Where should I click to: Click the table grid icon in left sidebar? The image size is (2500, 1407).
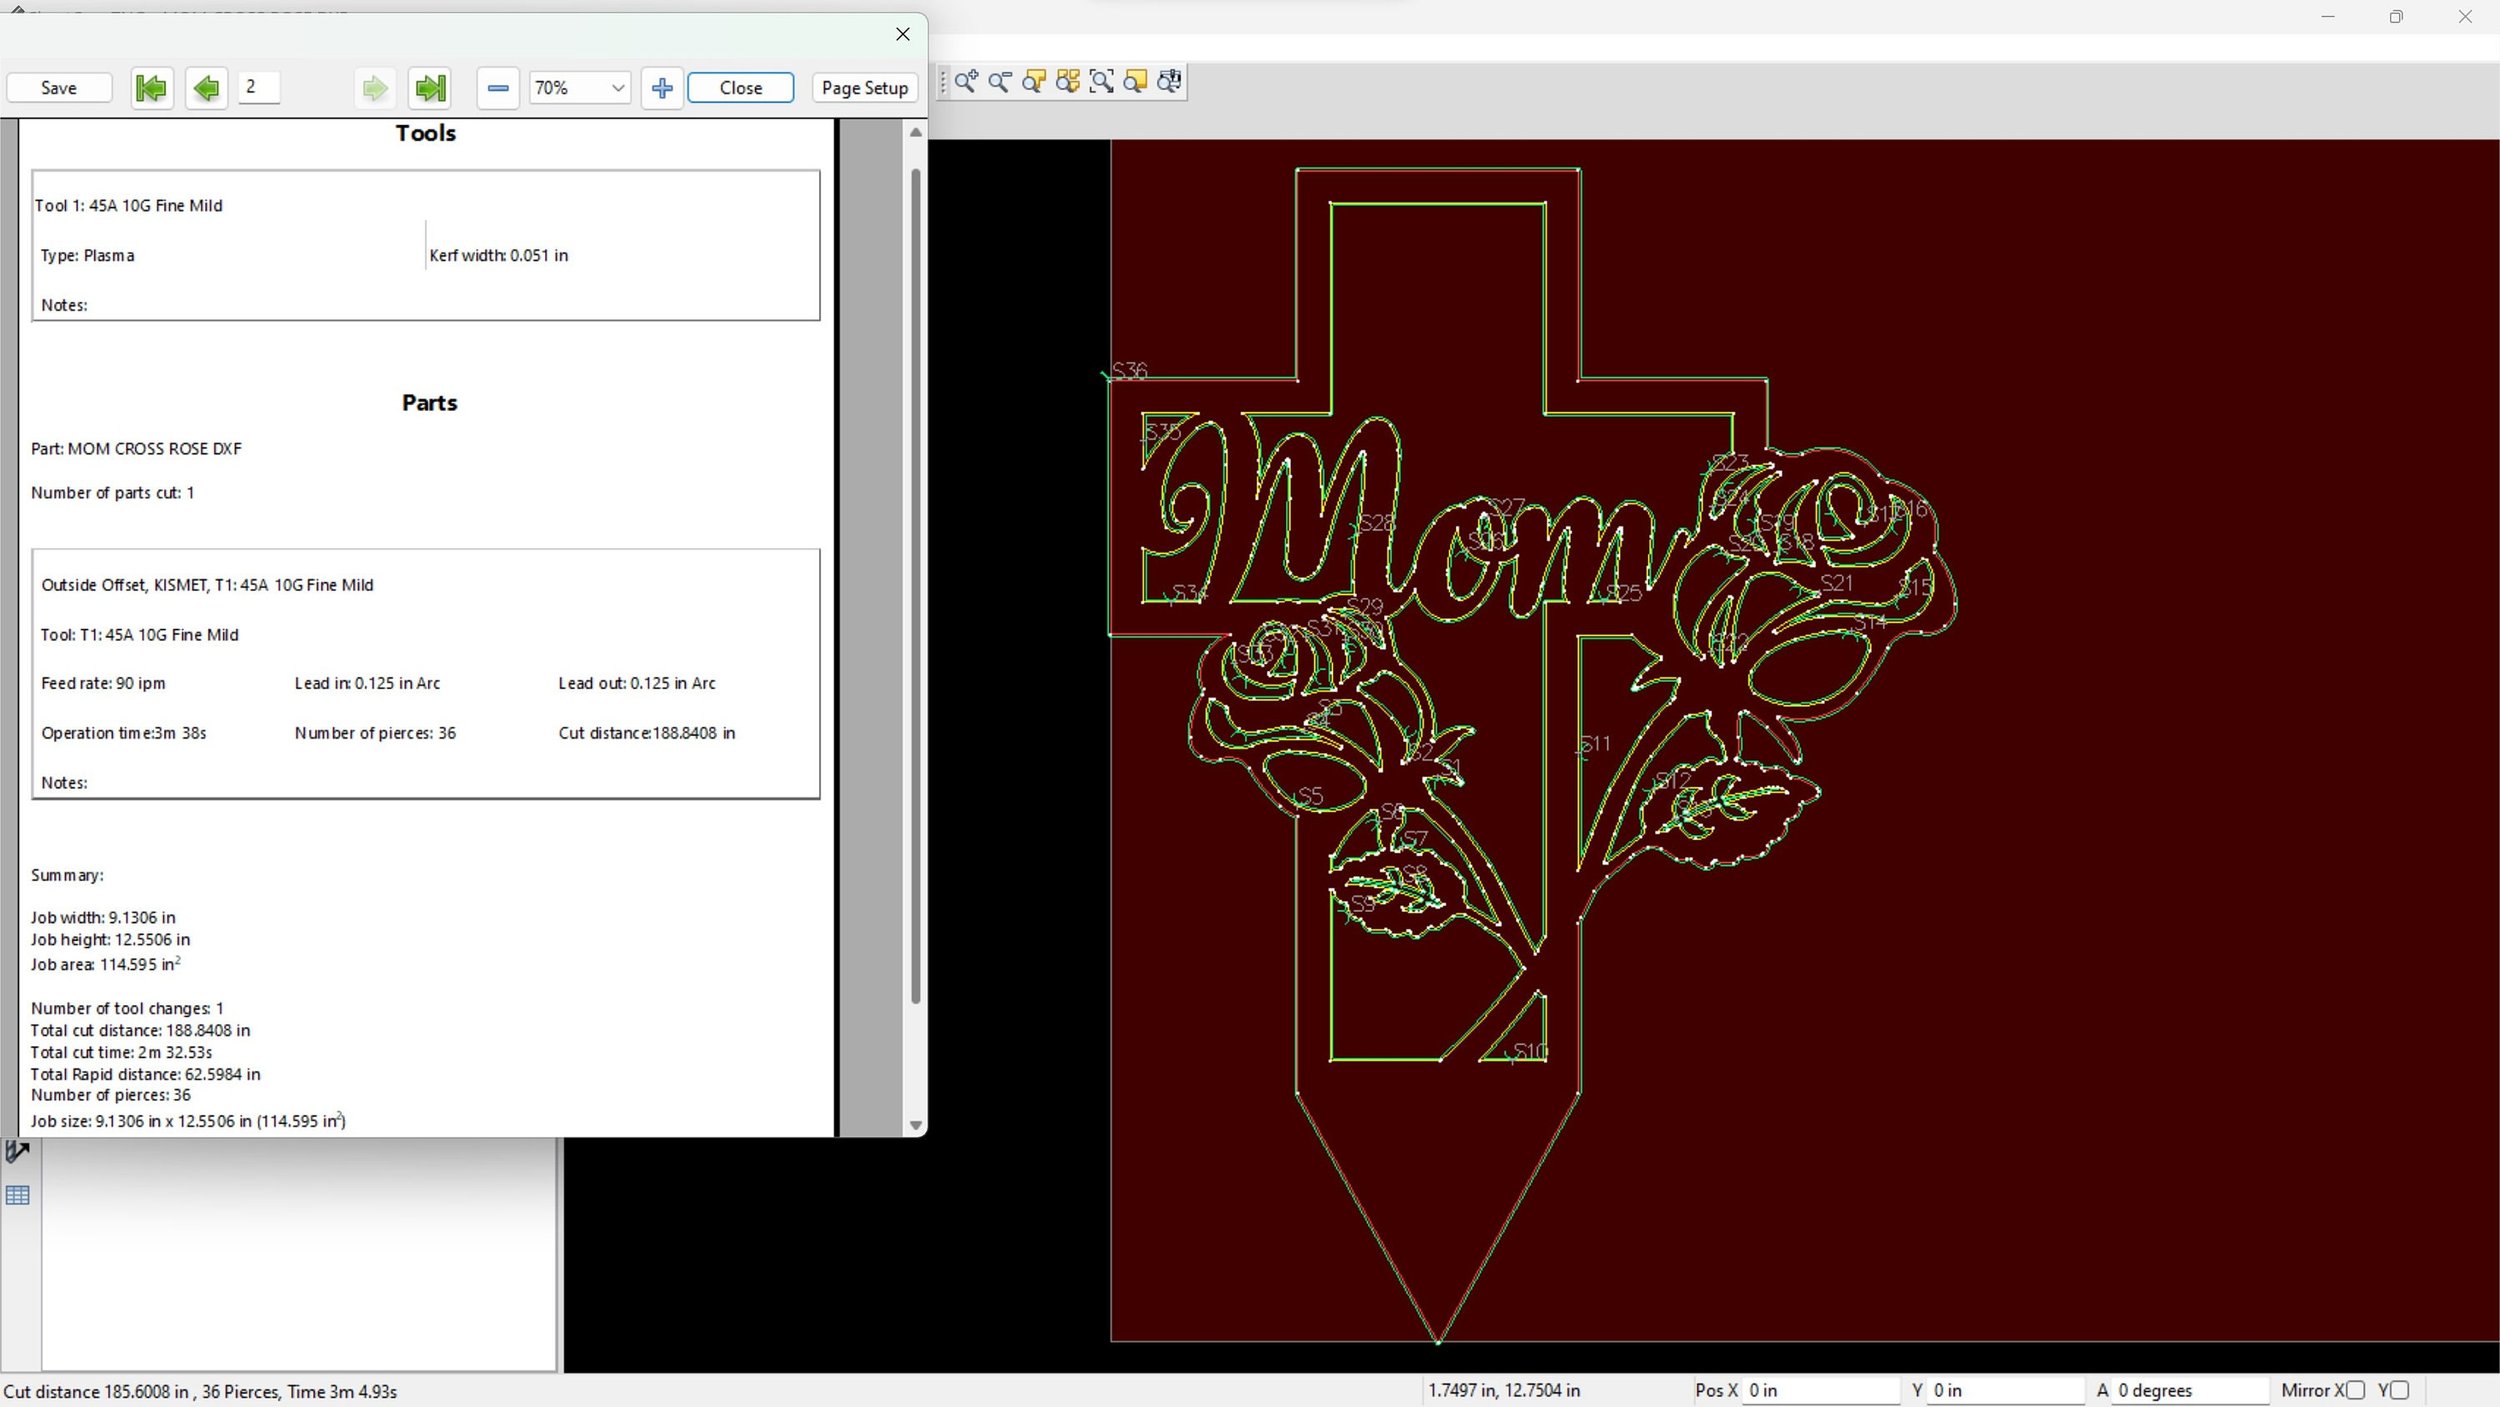(x=18, y=1195)
